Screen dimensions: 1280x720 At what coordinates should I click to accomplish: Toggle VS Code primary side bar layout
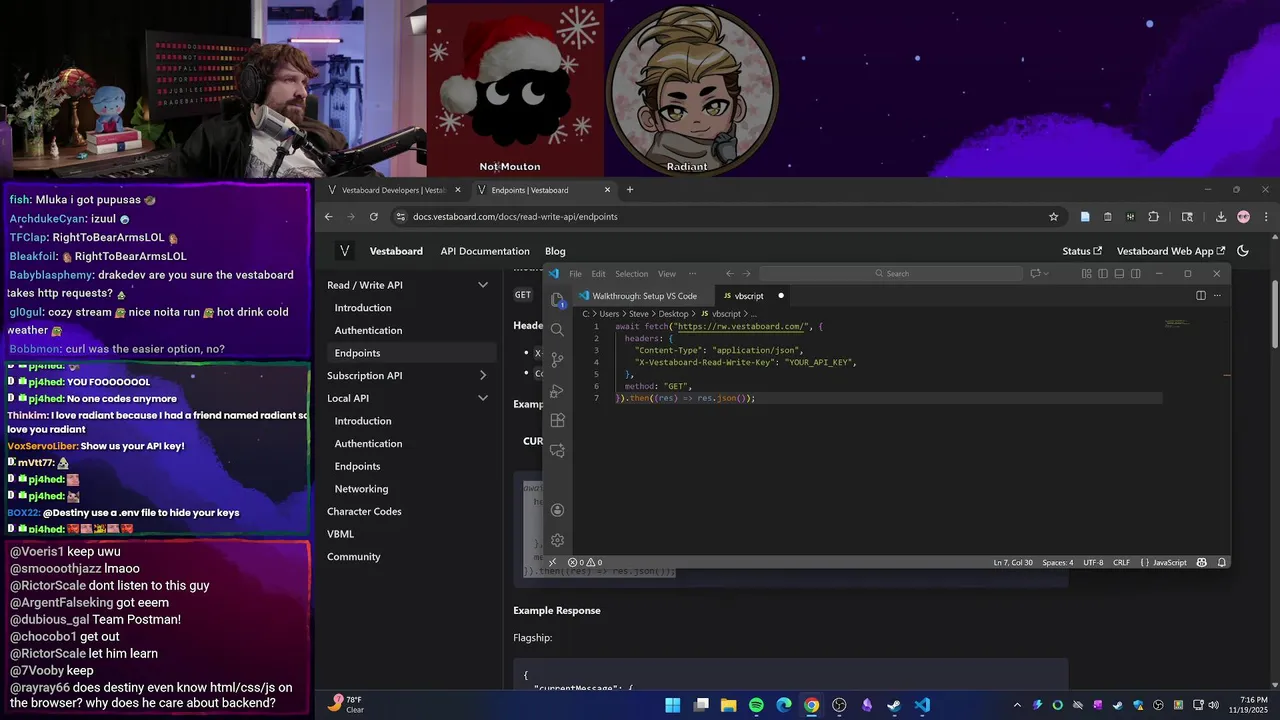click(1103, 273)
